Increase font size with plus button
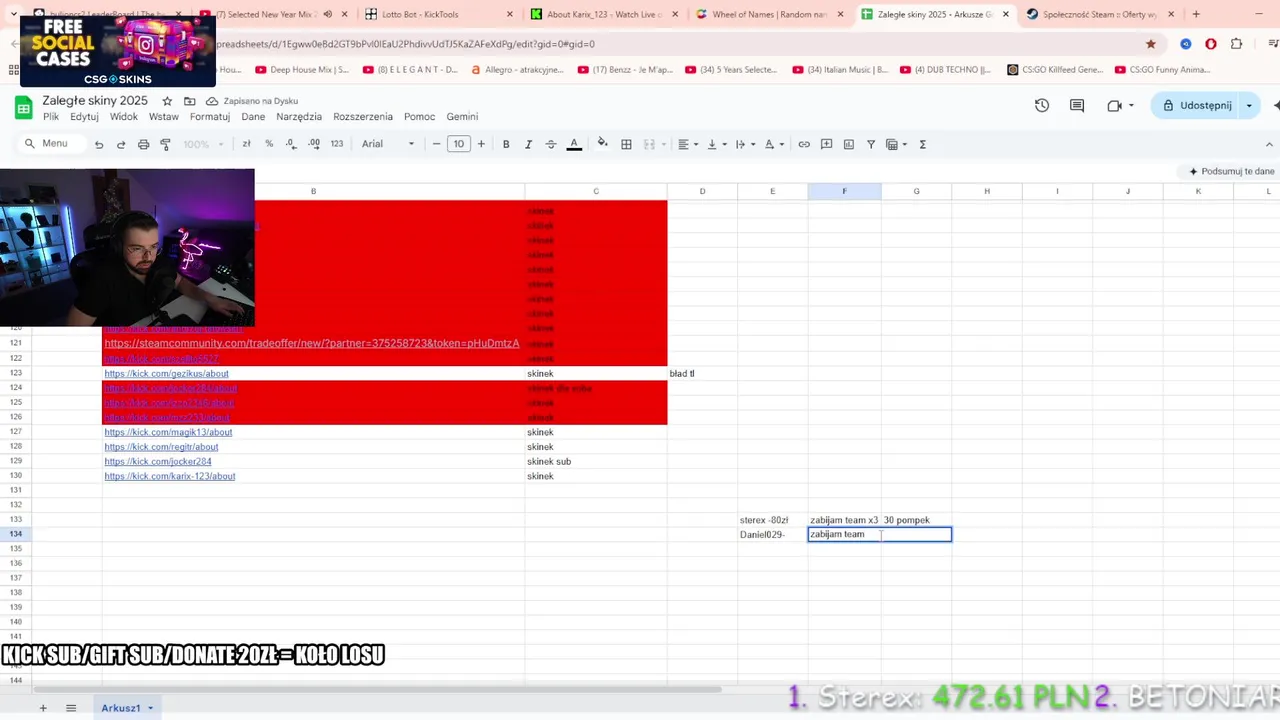1280x720 pixels. (481, 144)
